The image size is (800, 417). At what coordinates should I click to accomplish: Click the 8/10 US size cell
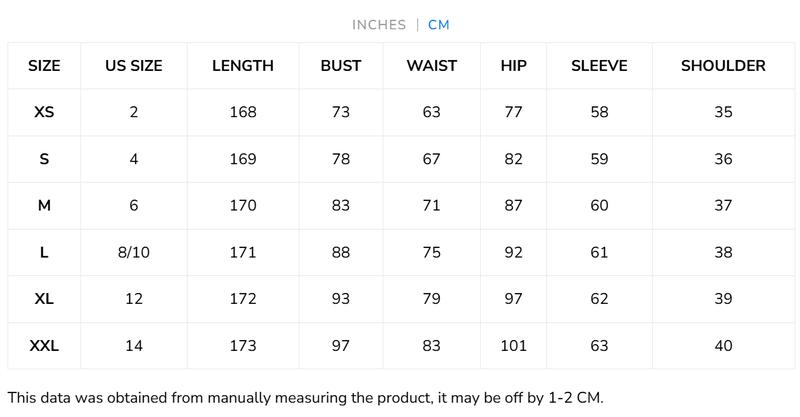click(x=134, y=253)
